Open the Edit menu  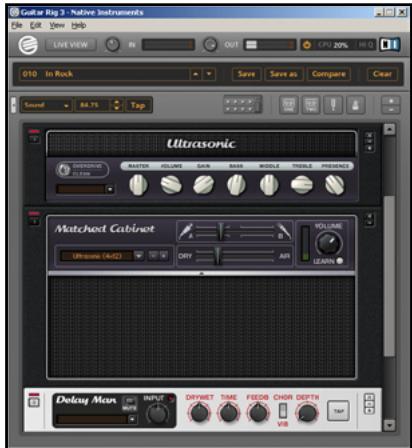tap(36, 25)
